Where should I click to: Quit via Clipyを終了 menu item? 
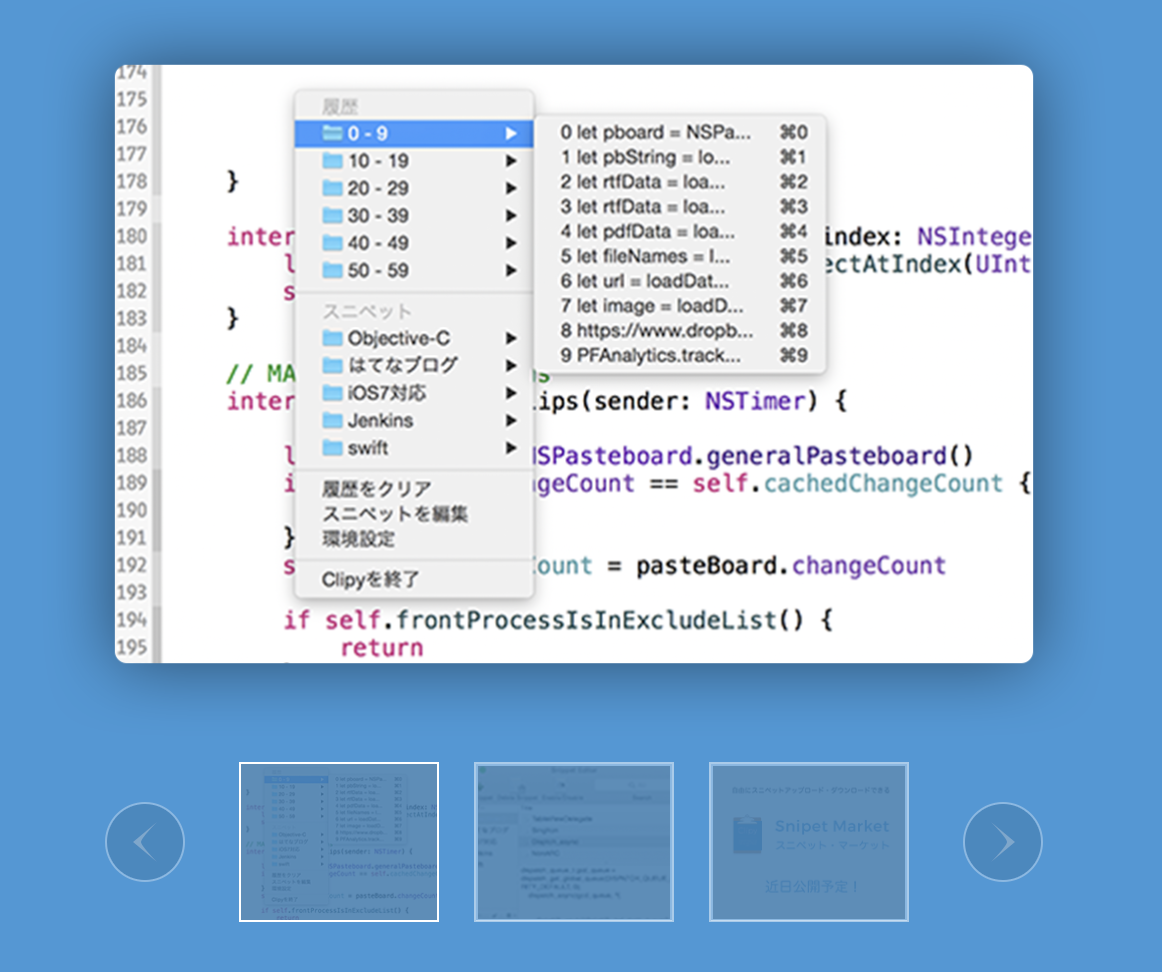point(370,579)
